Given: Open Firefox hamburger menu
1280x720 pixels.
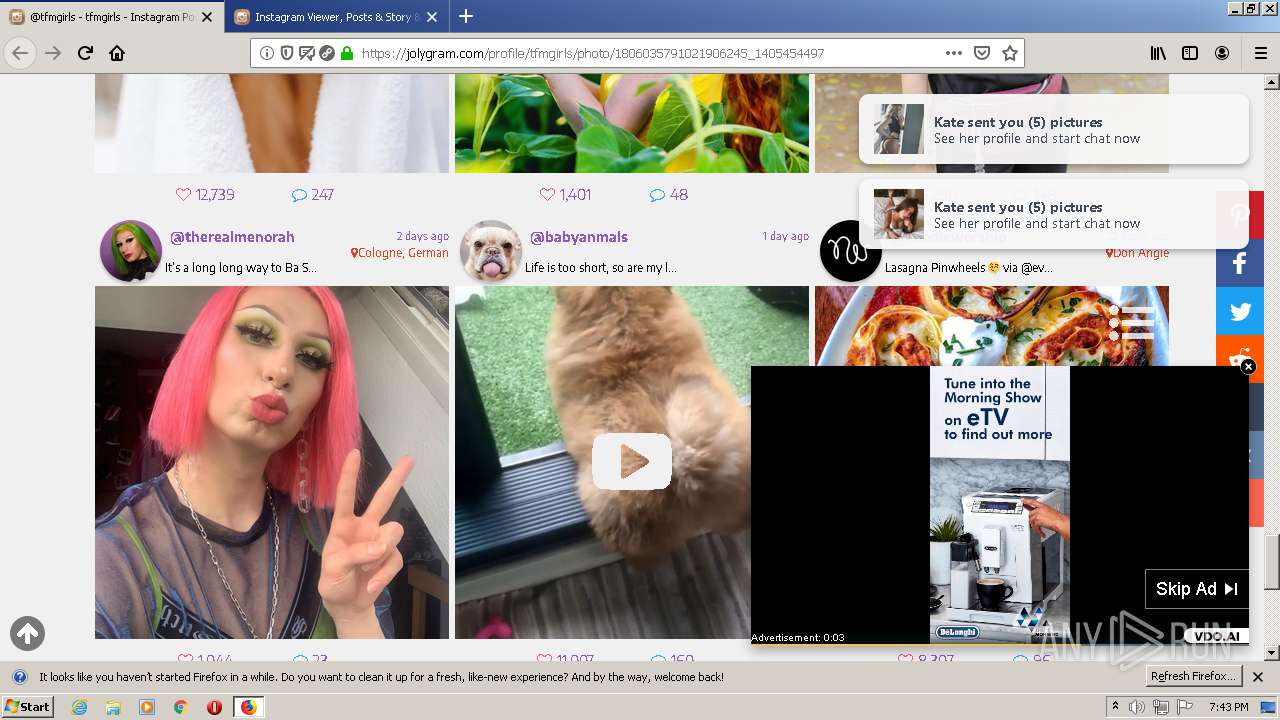Looking at the screenshot, I should click(1260, 53).
